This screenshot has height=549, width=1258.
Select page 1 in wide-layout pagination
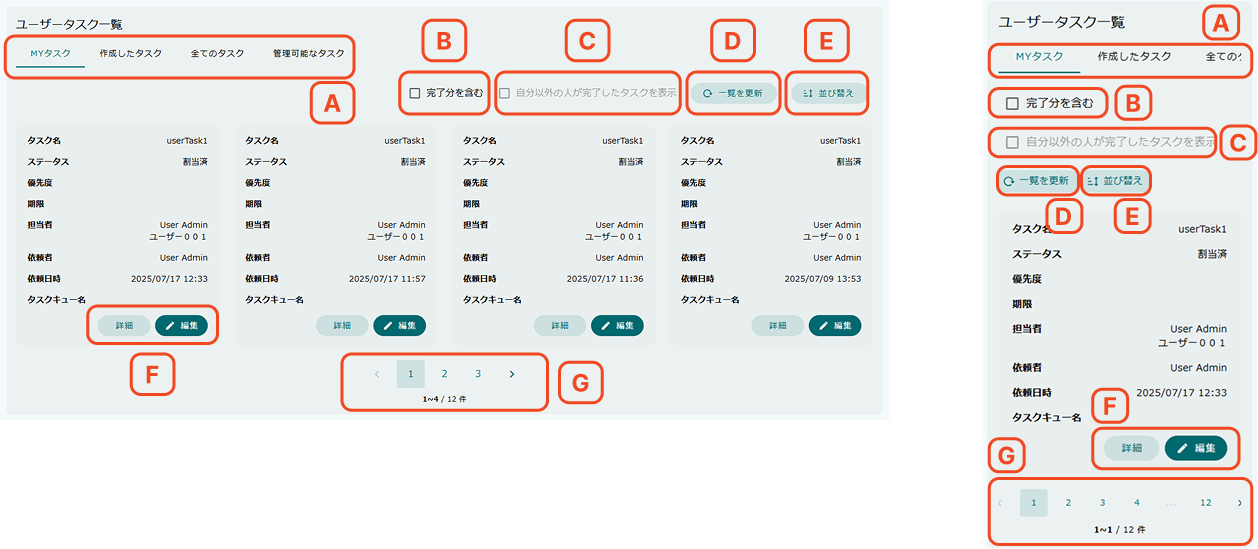[x=410, y=374]
